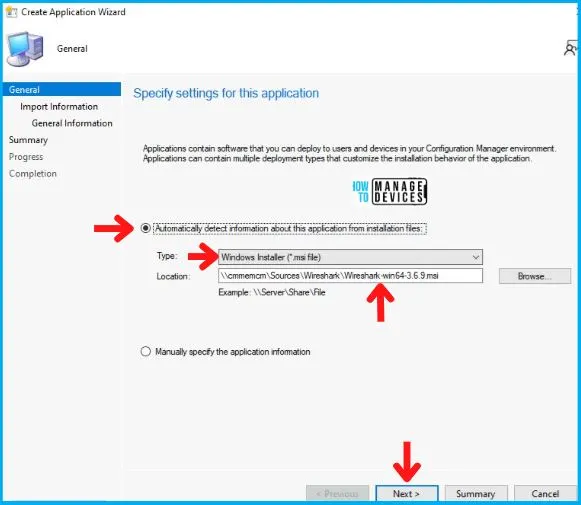Click the computer icon in the wizard header
The width and height of the screenshot is (581, 505).
25,49
